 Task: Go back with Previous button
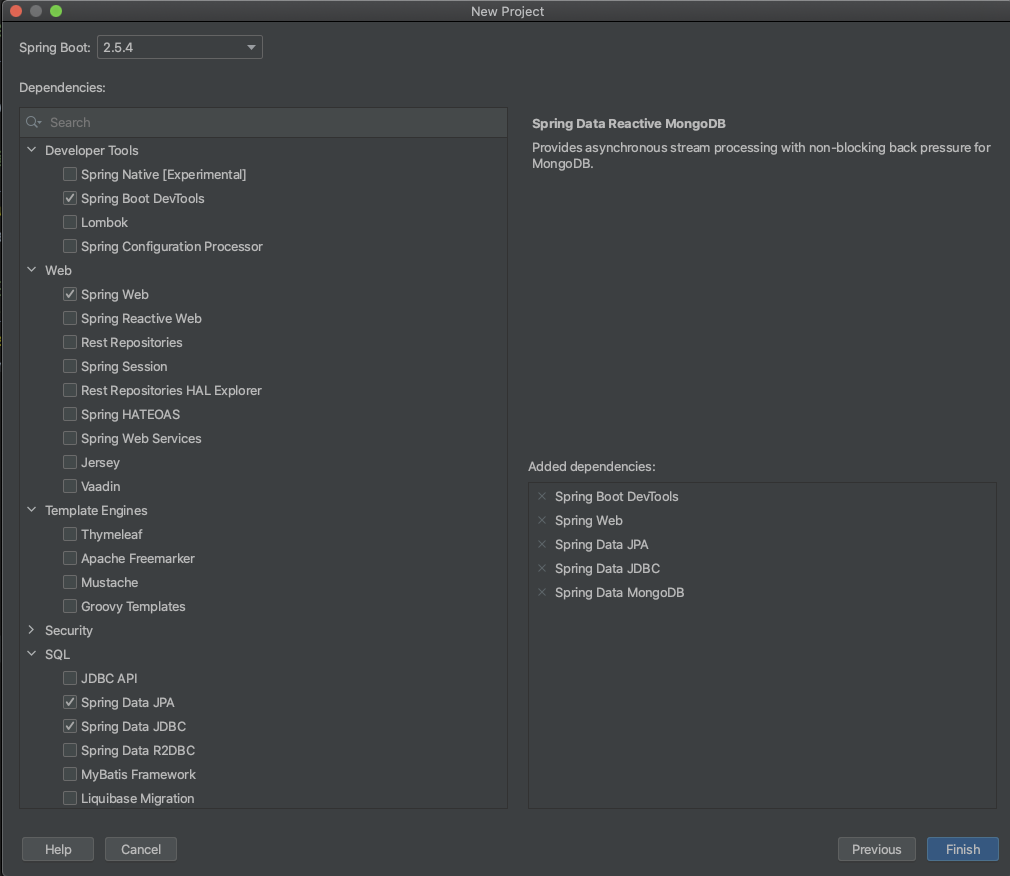pyautogui.click(x=877, y=849)
